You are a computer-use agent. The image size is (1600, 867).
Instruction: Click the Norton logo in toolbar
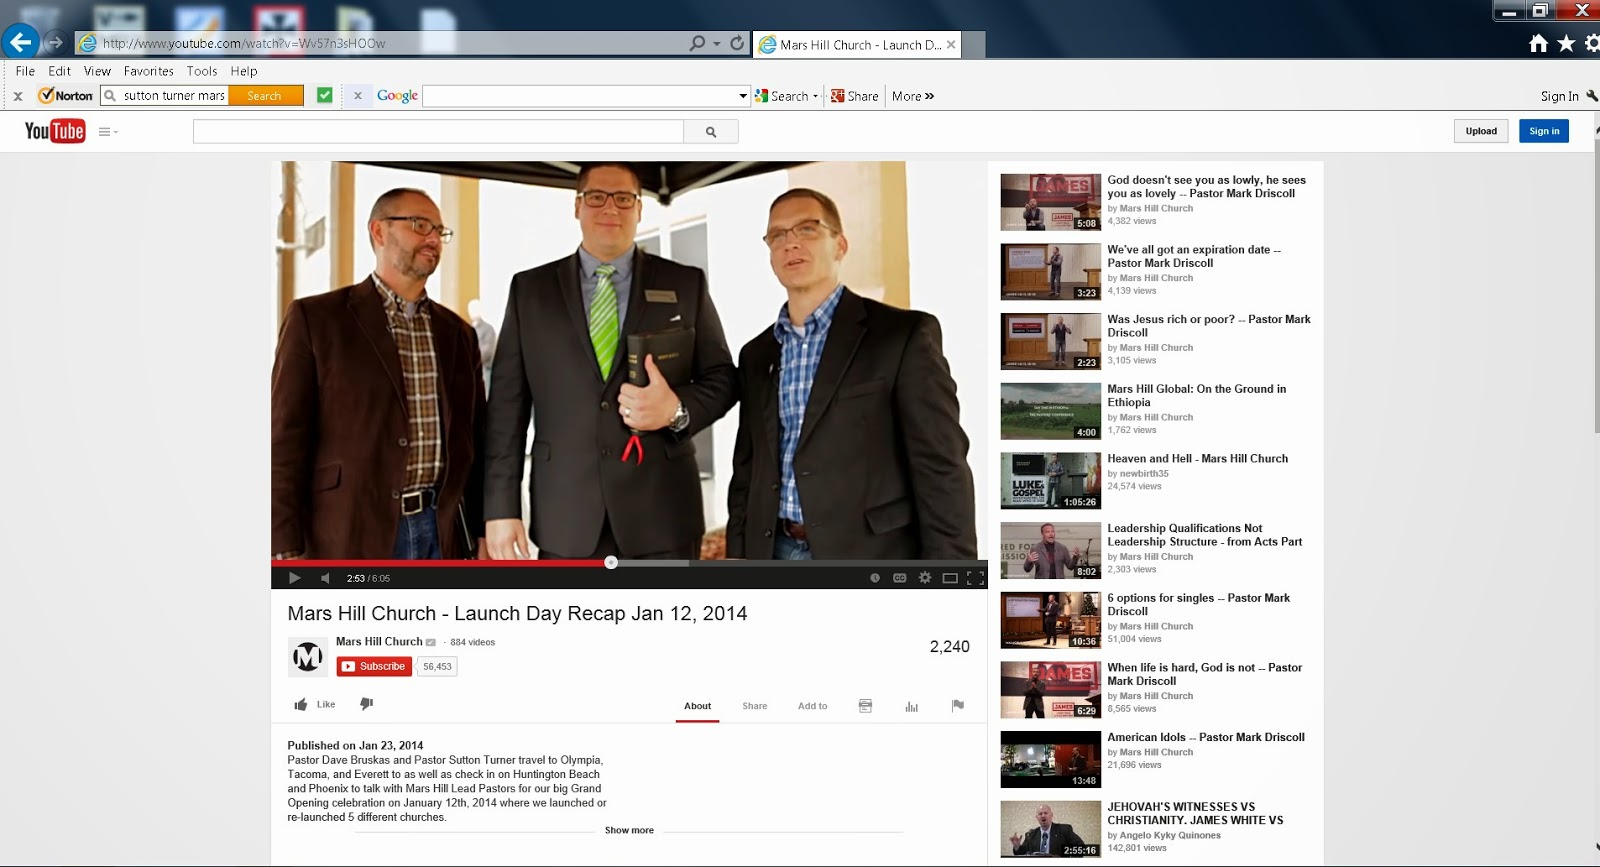[x=66, y=96]
